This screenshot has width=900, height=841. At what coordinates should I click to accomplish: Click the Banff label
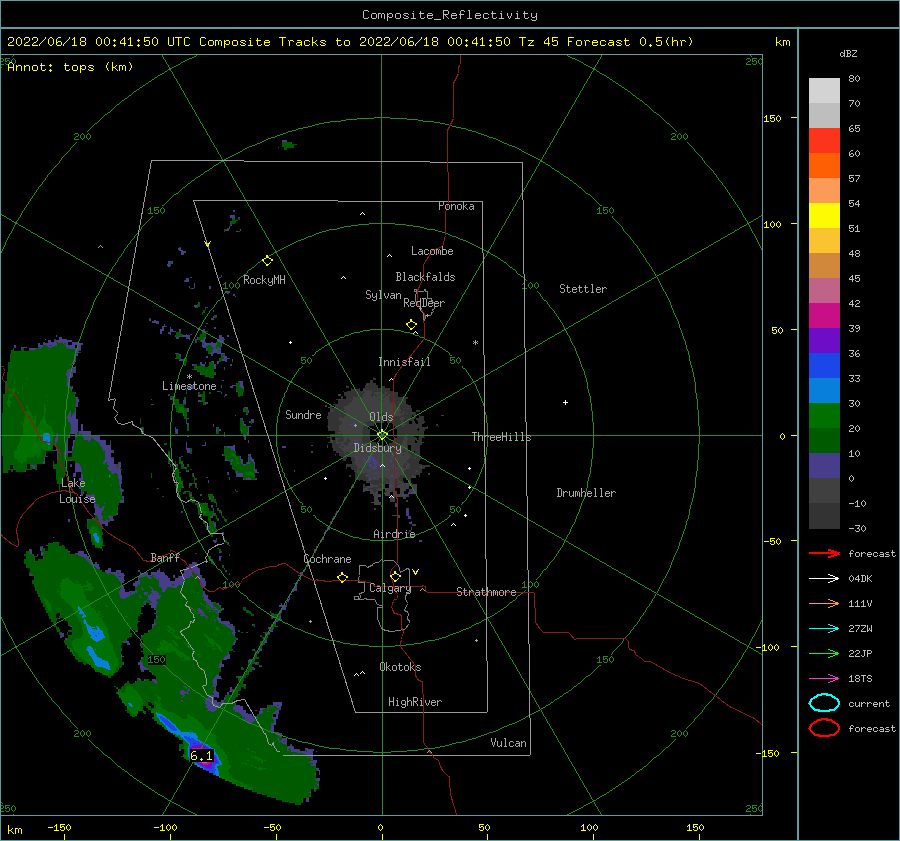[x=165, y=557]
